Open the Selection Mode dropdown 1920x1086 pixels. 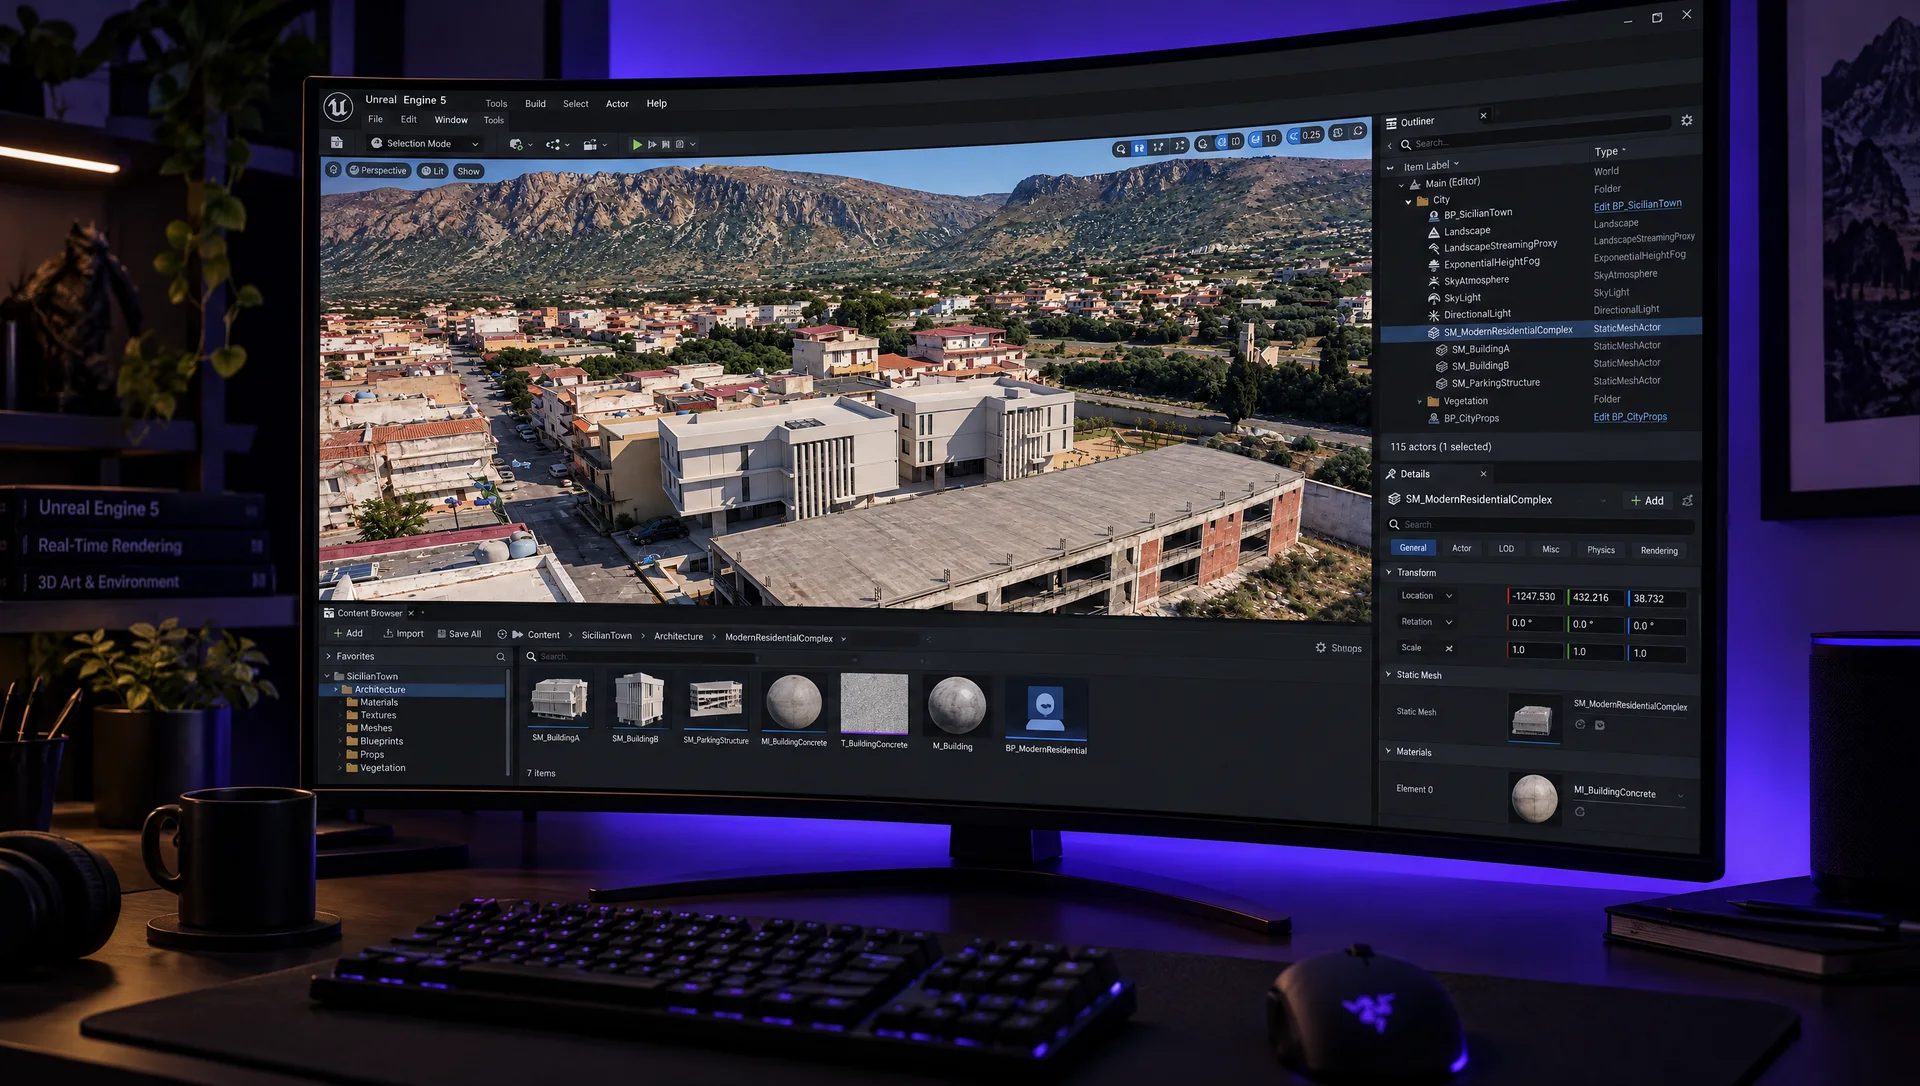425,144
